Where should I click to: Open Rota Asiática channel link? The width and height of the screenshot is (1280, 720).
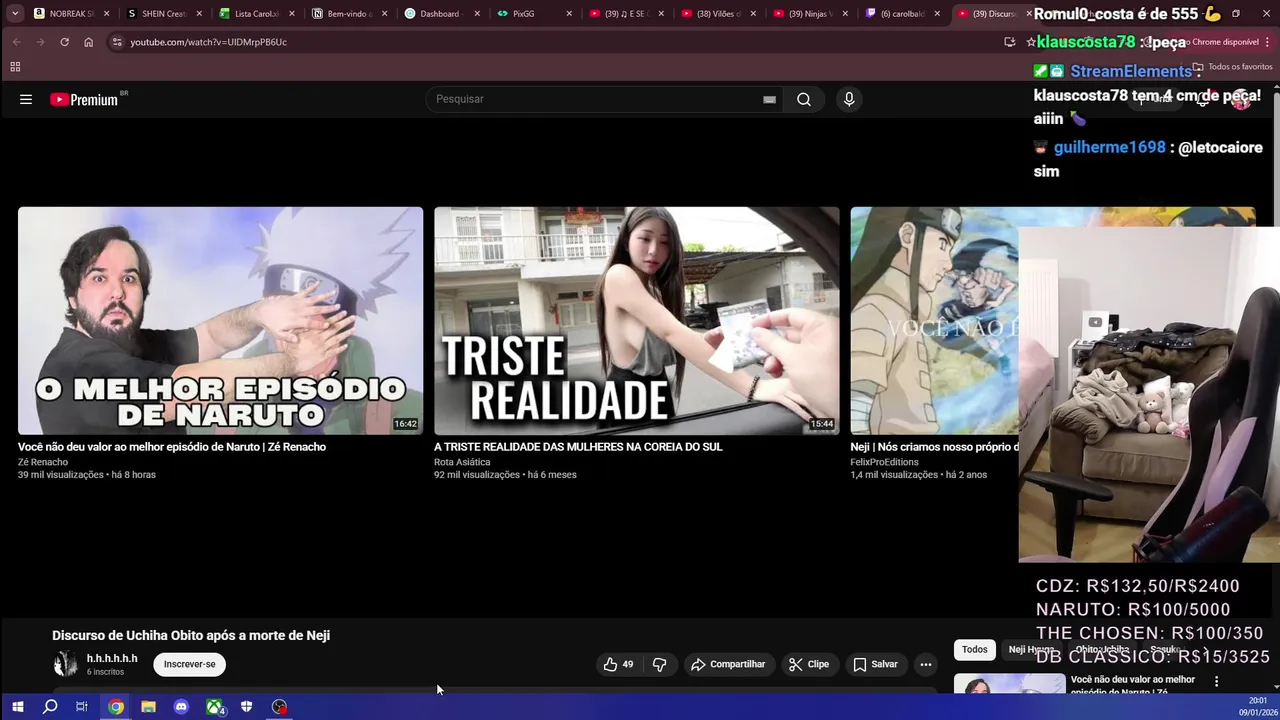point(462,462)
